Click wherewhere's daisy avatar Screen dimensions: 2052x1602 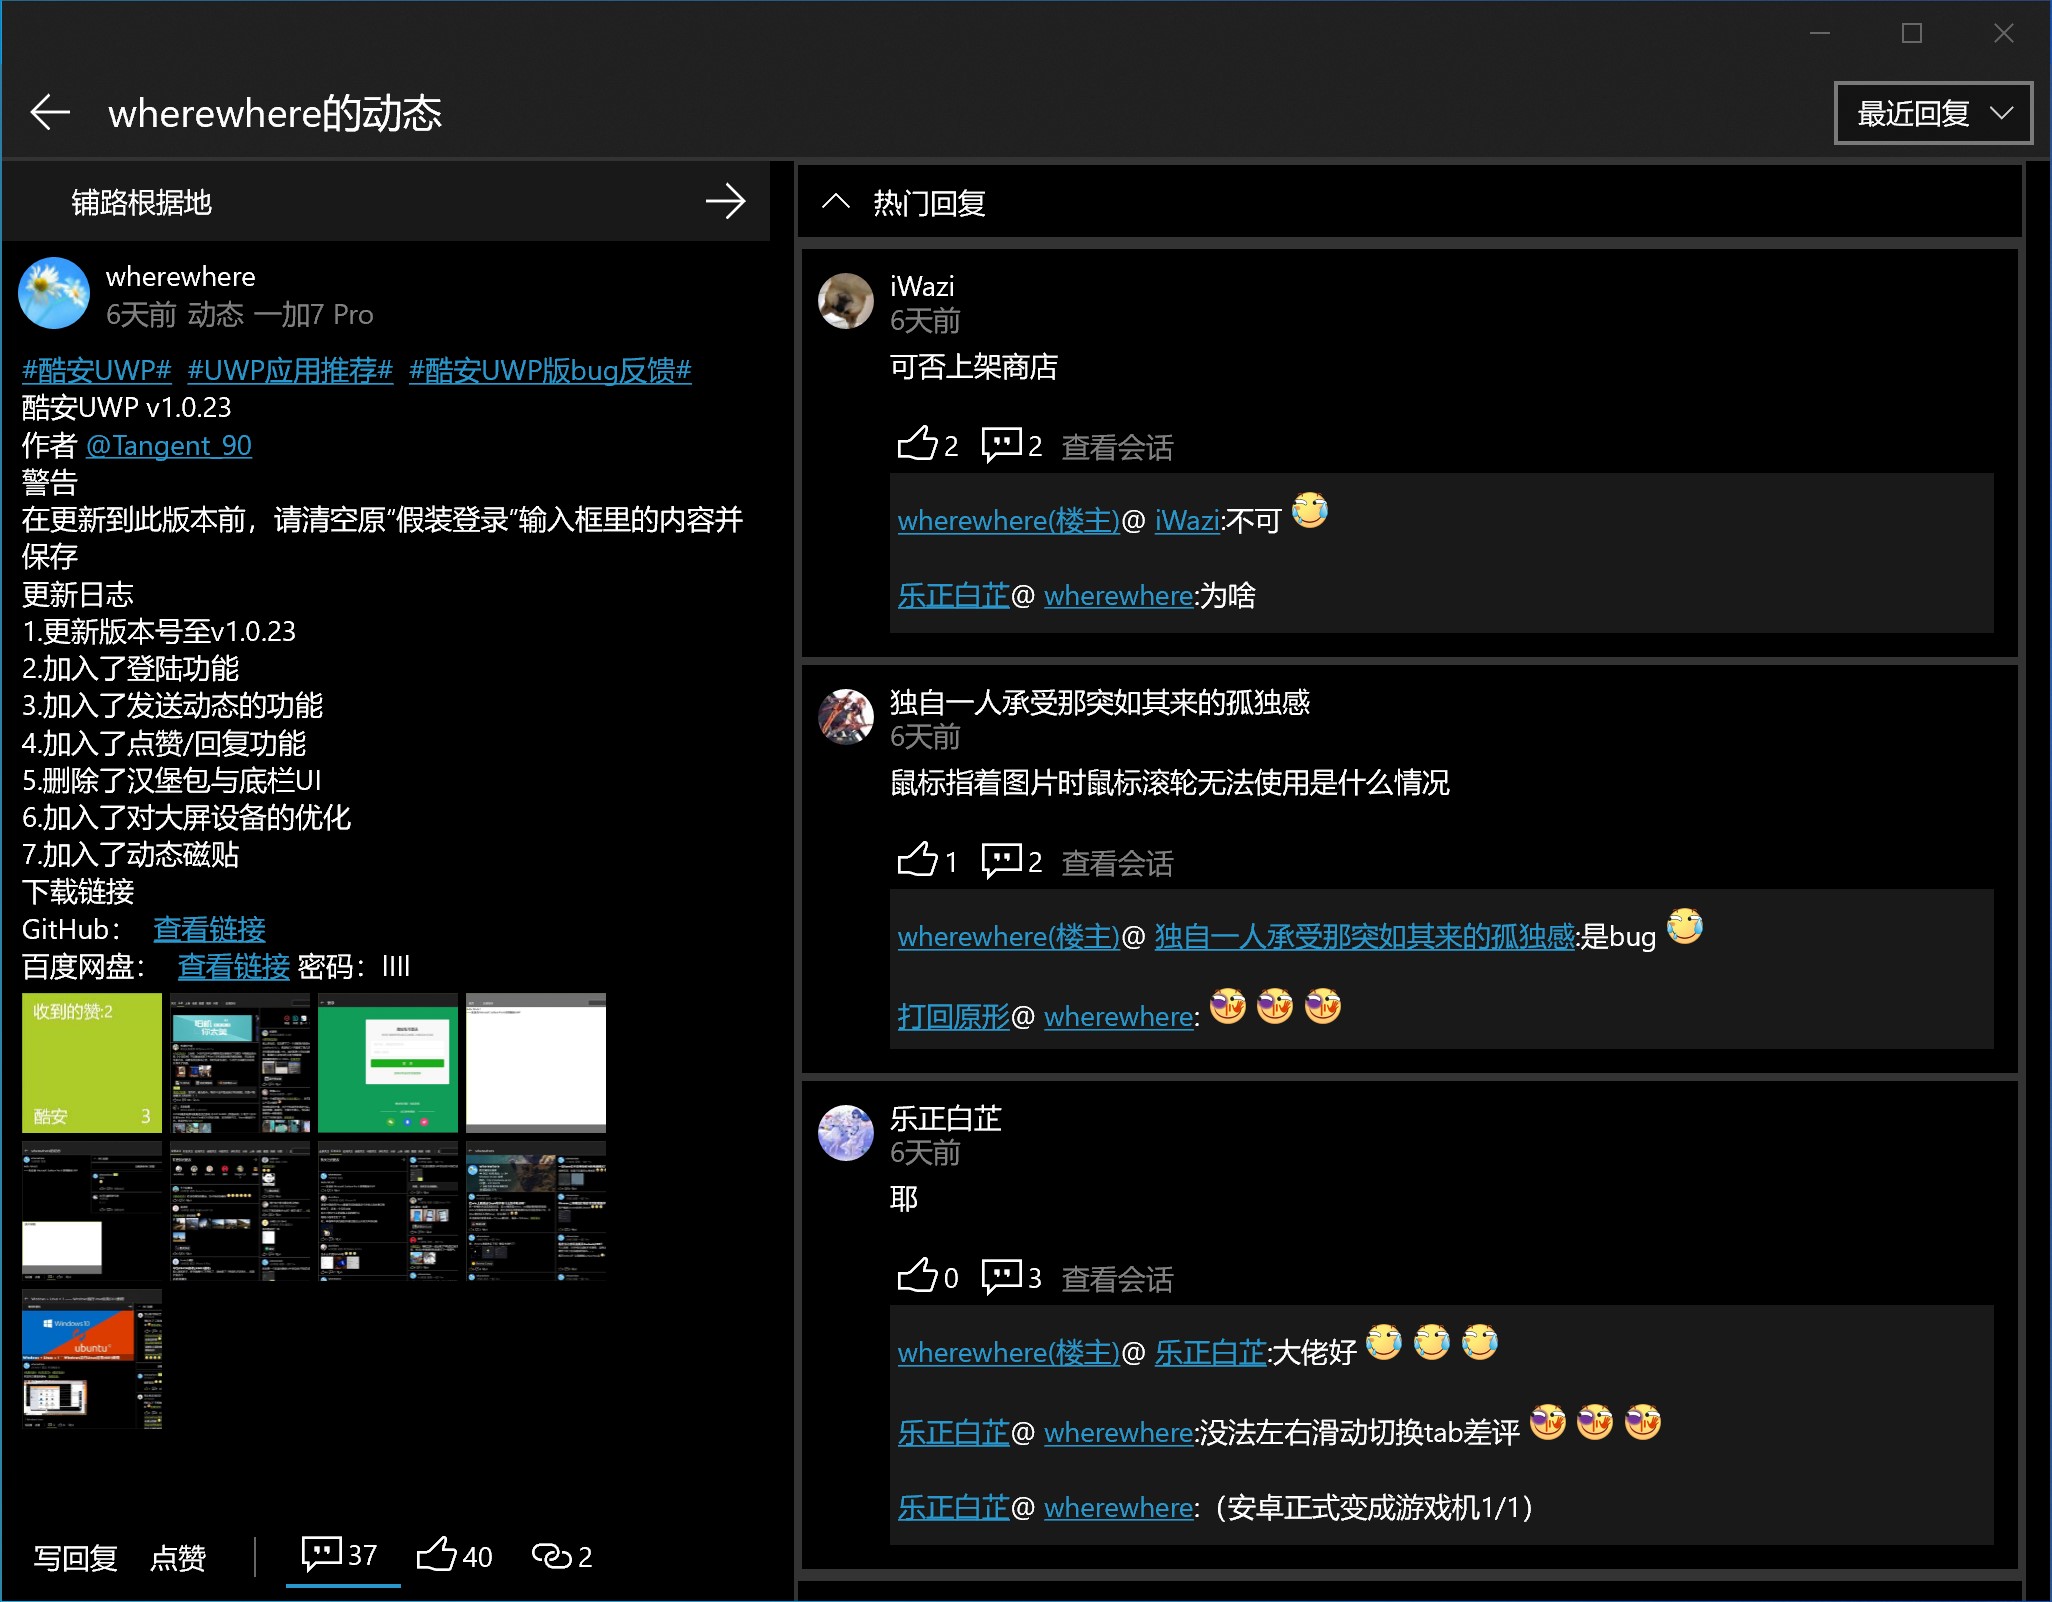tap(54, 294)
